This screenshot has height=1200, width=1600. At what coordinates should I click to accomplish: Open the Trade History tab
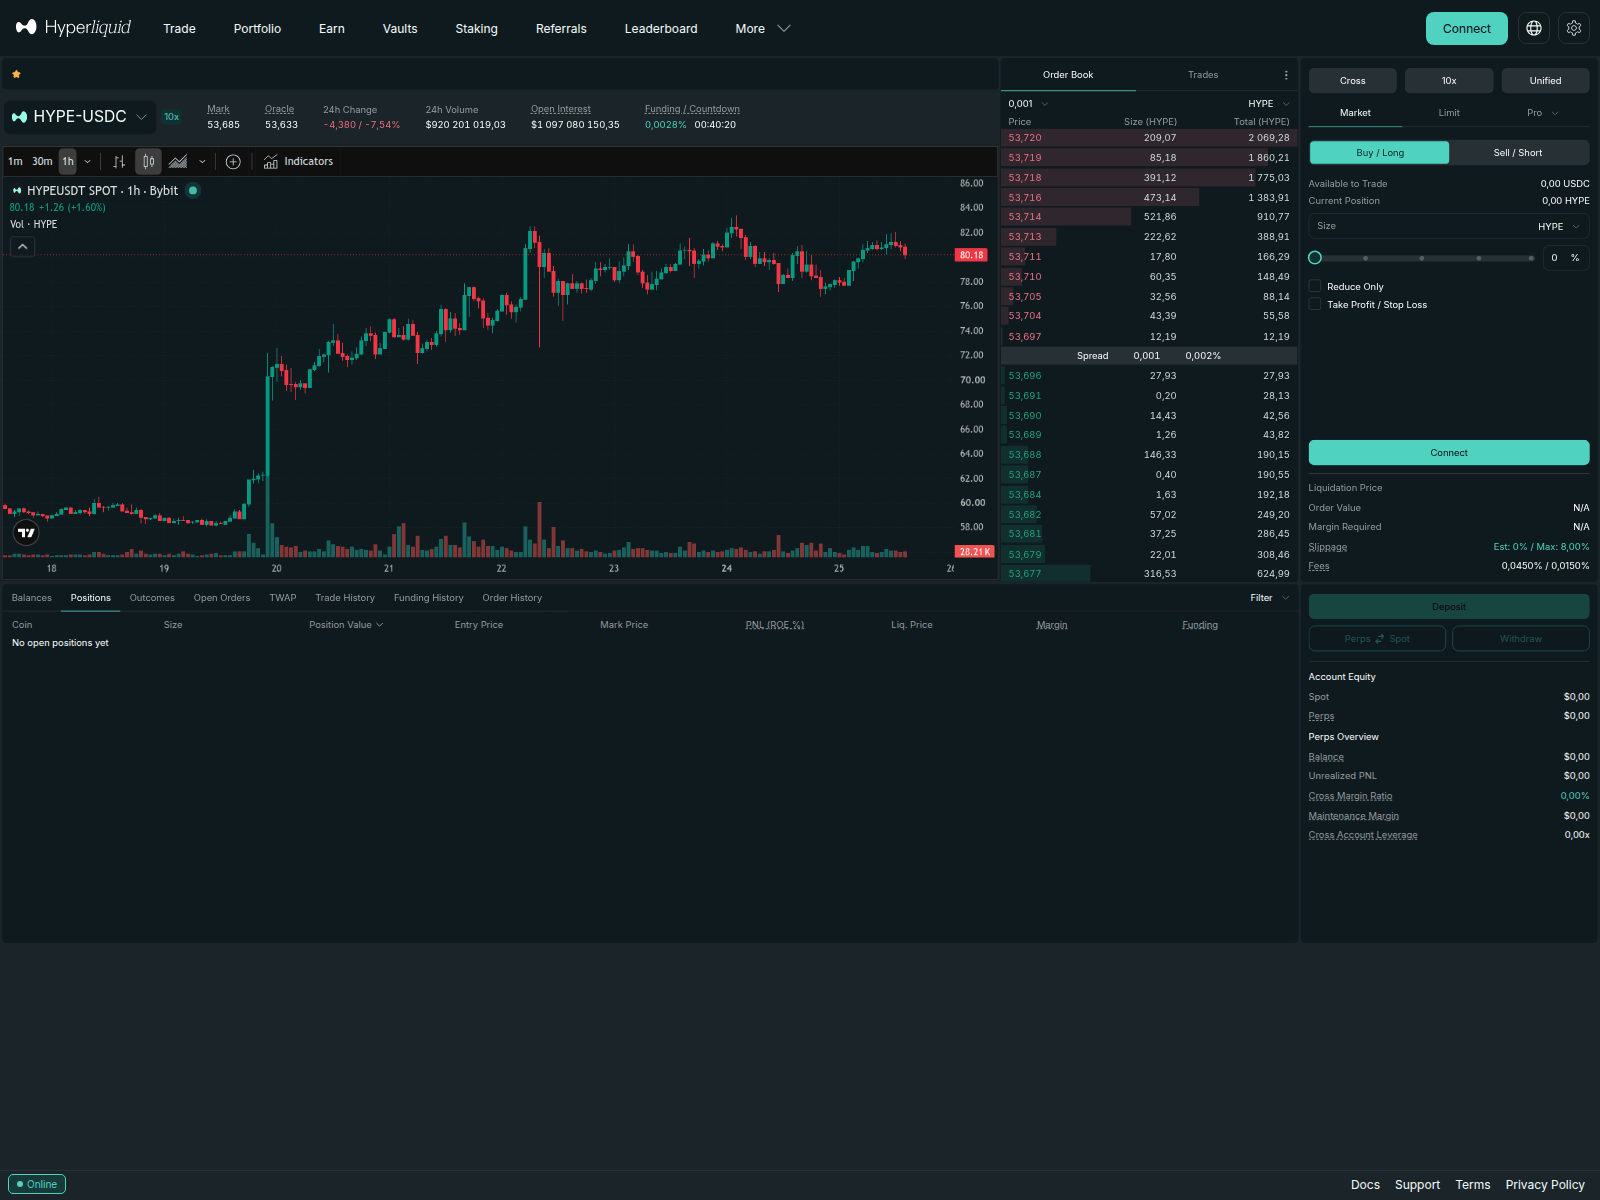(345, 598)
